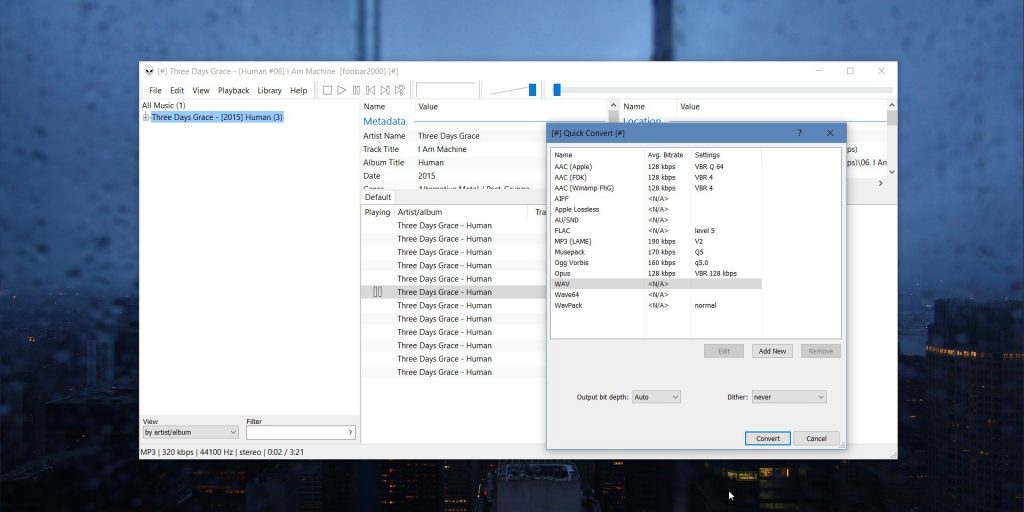
Task: Expand the right arrow under Location panel
Action: pyautogui.click(x=880, y=184)
